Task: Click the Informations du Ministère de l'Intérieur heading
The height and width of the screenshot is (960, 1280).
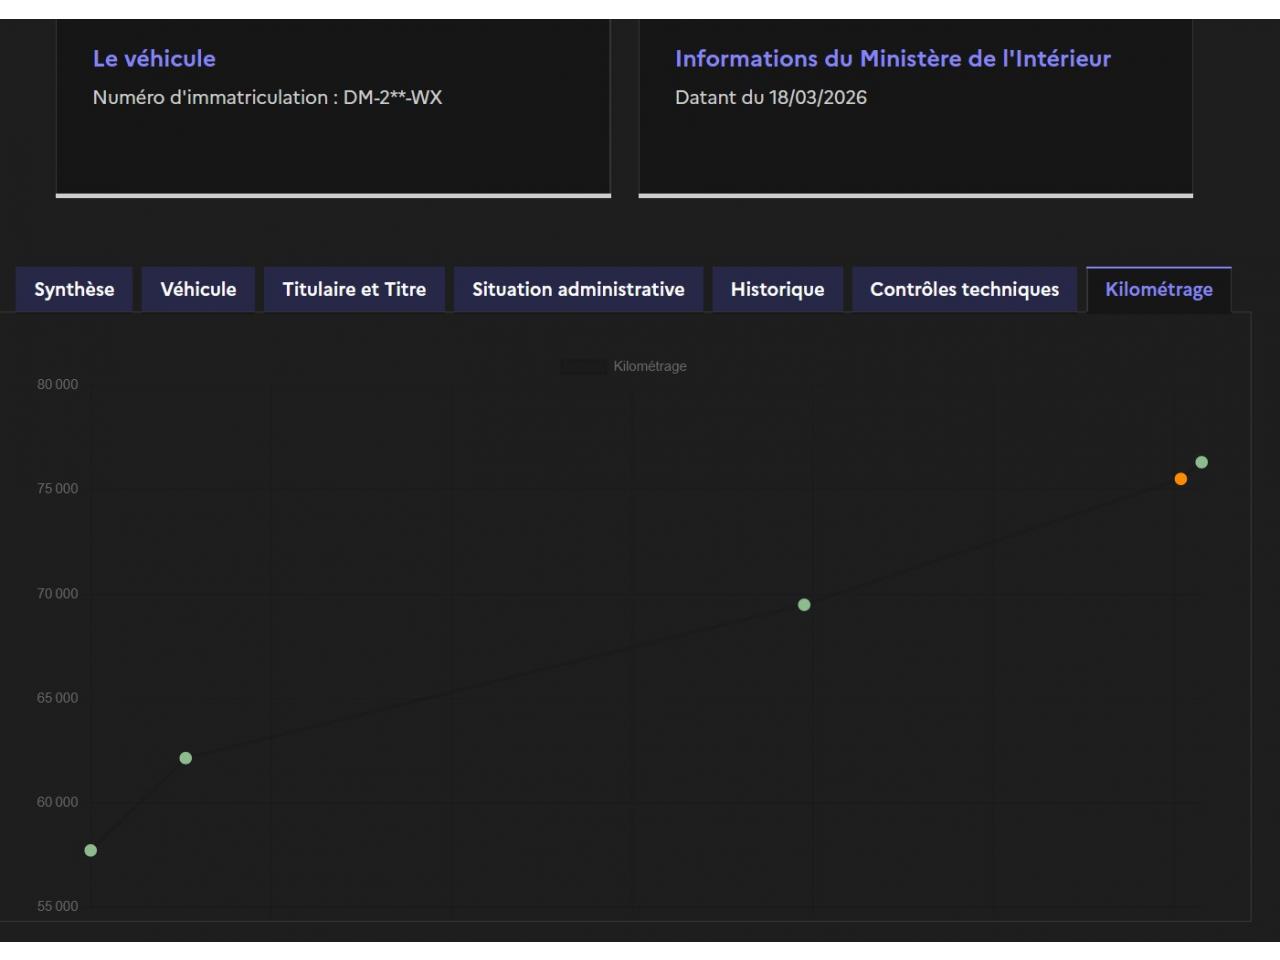Action: click(x=892, y=59)
